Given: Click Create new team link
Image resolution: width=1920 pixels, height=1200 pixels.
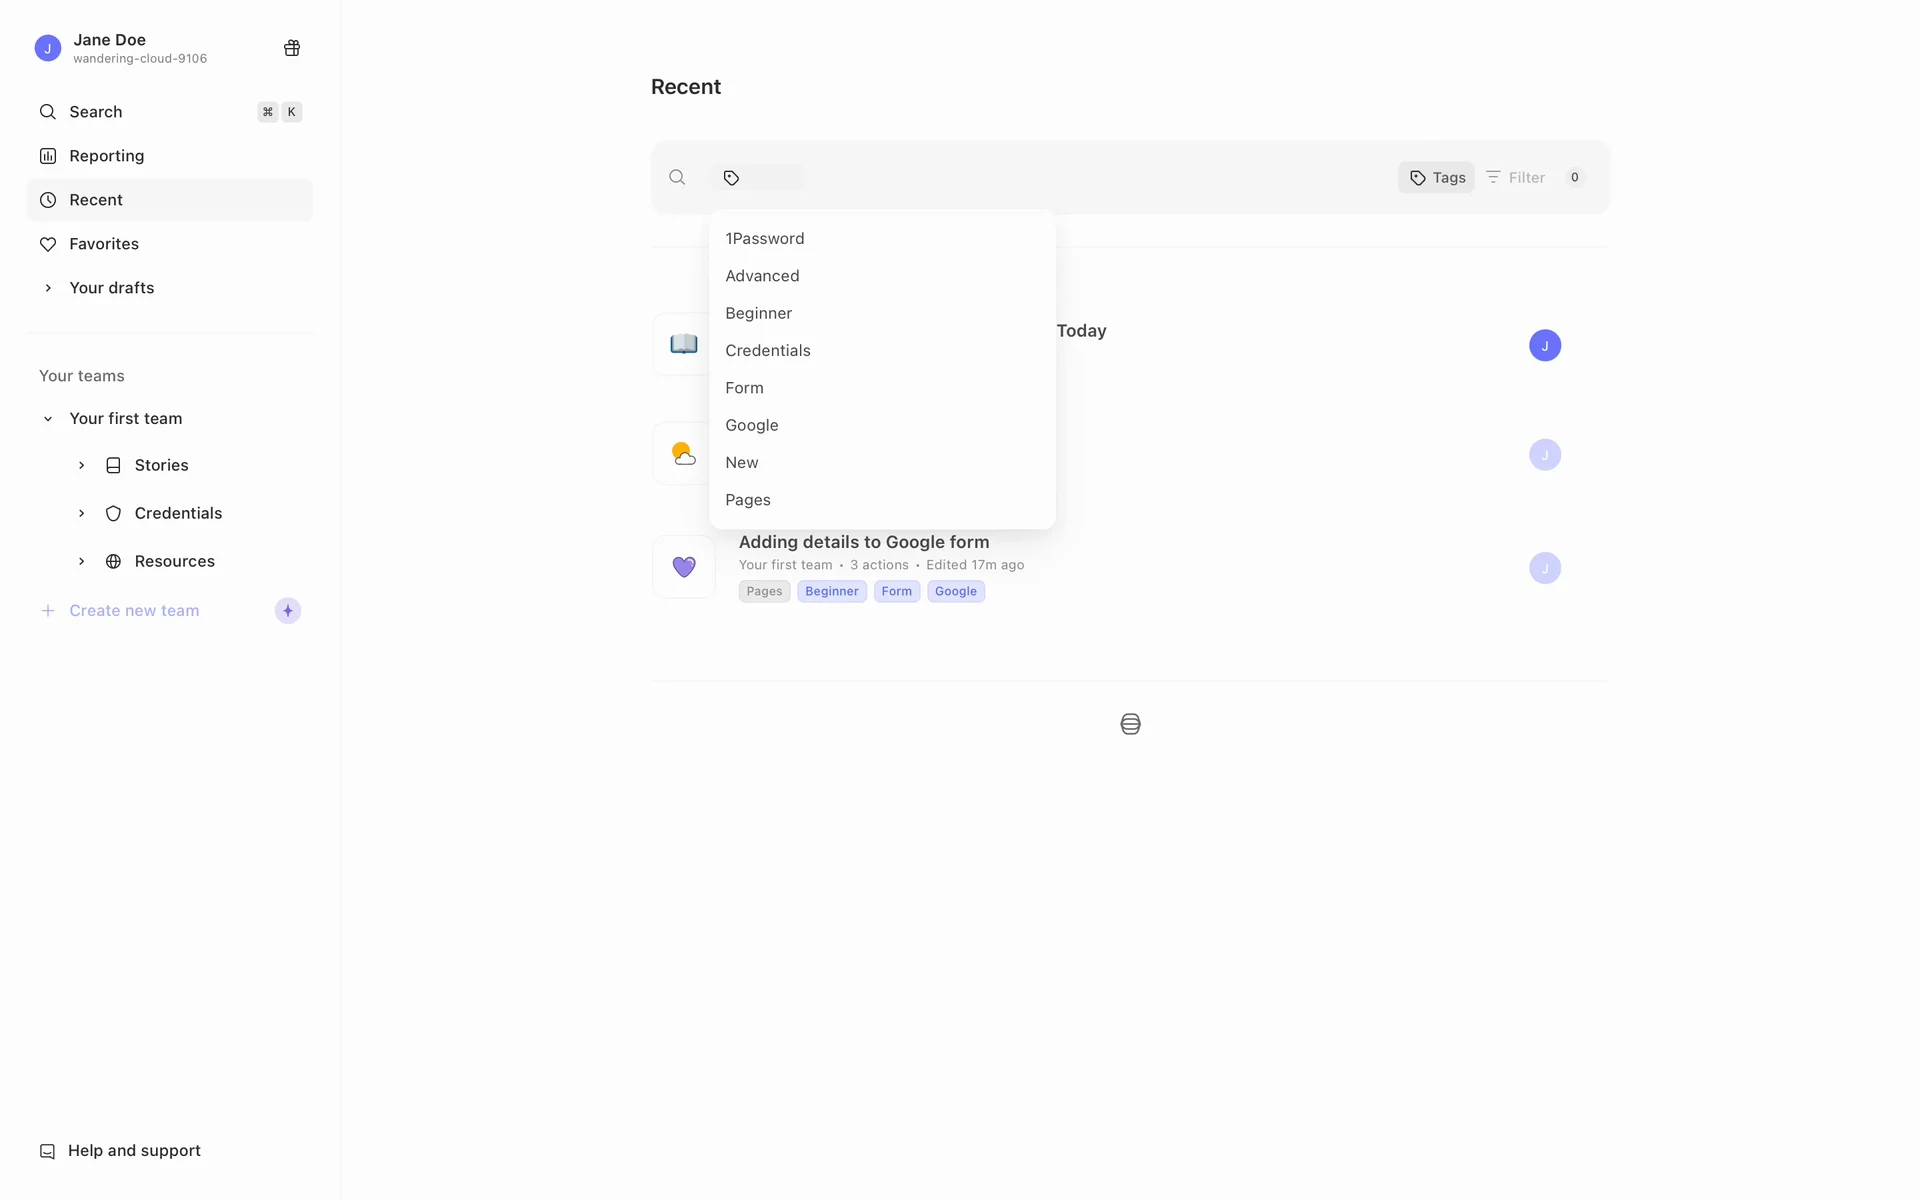Looking at the screenshot, I should point(134,611).
